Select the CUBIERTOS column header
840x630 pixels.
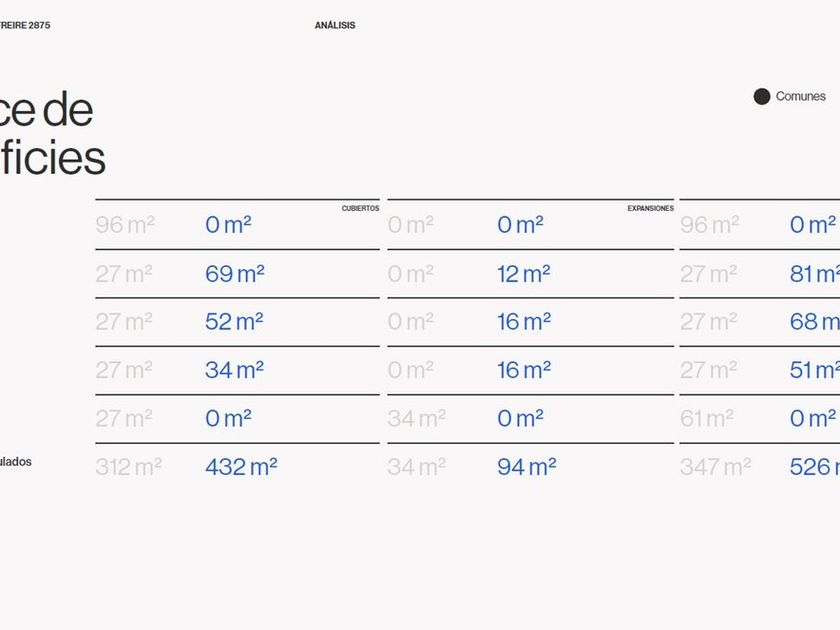click(x=360, y=208)
